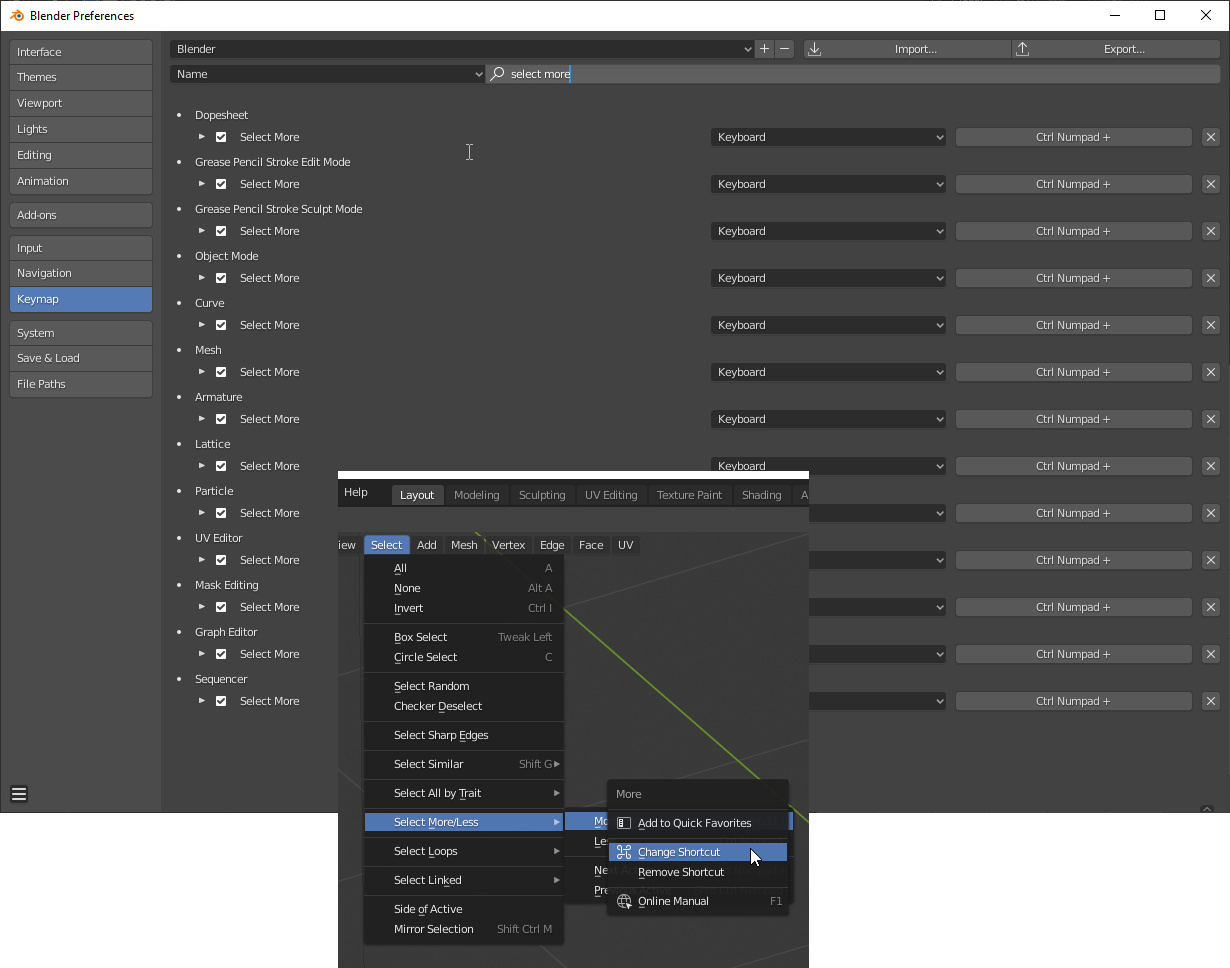Delete the Dopesheet shortcut with its X icon
The width and height of the screenshot is (1230, 968).
pos(1210,137)
